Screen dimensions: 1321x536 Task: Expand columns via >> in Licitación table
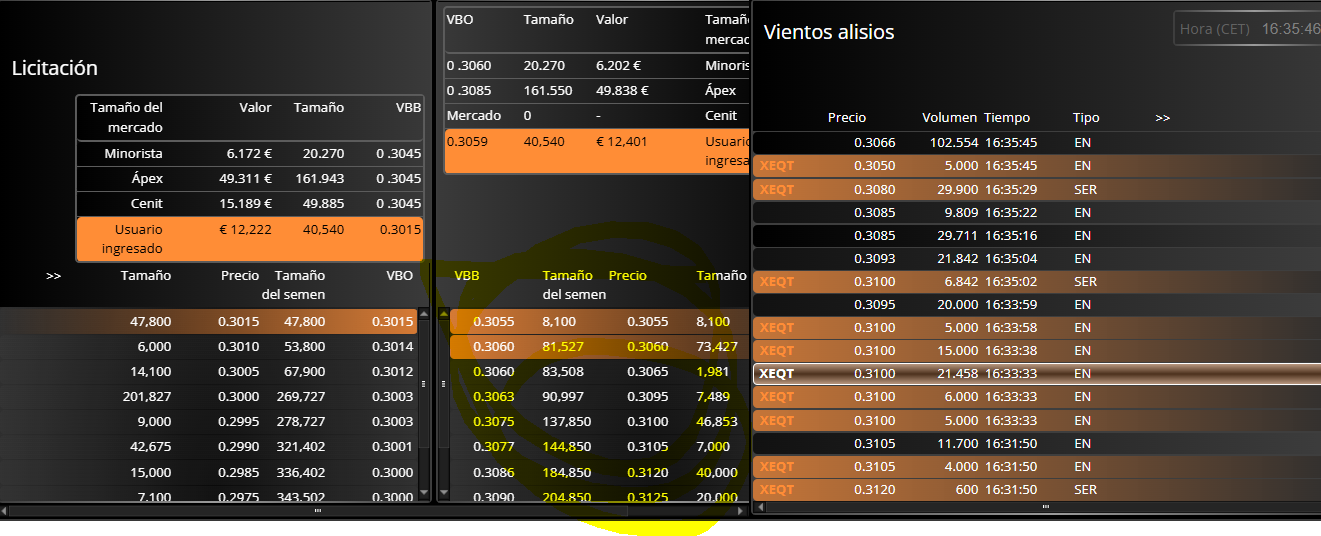click(x=54, y=275)
